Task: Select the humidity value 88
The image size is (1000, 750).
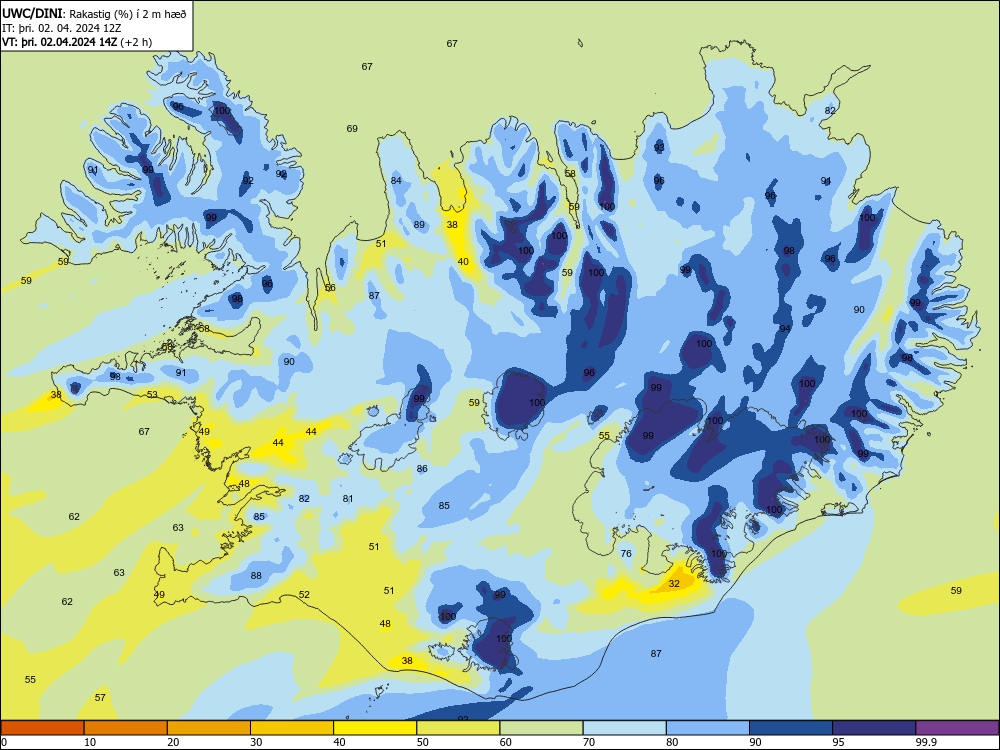Action: (x=256, y=576)
